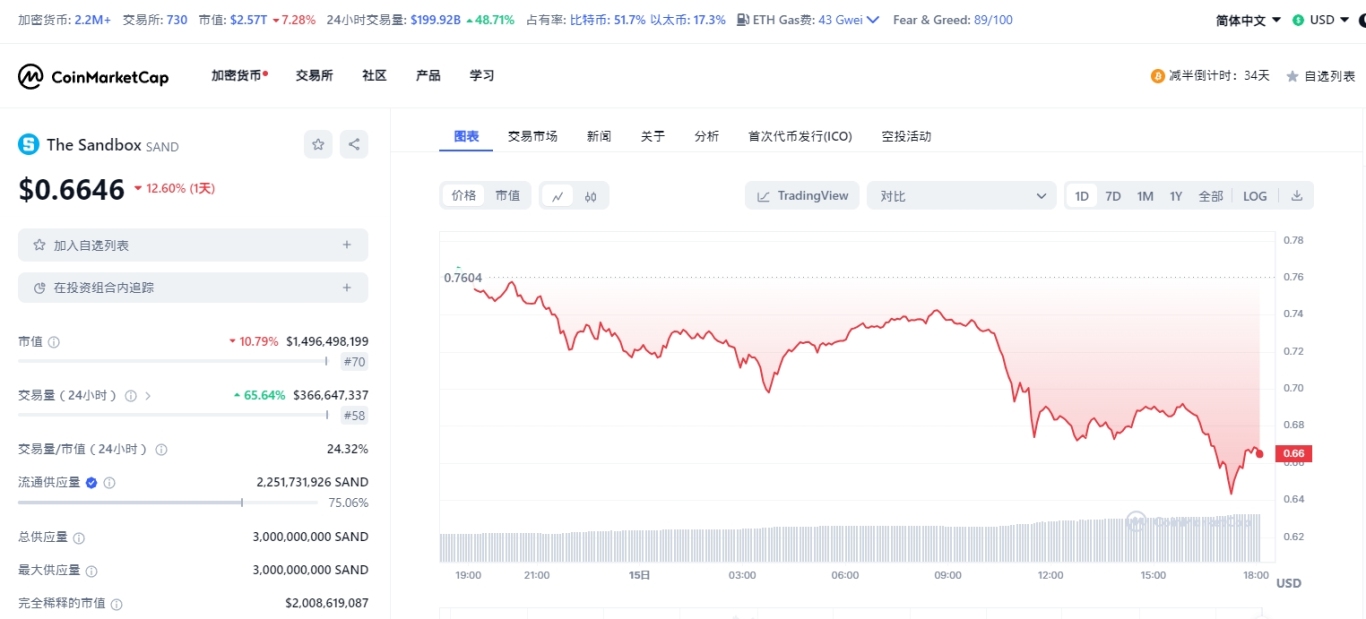
Task: Open the Products (产品) menu
Action: [x=428, y=76]
